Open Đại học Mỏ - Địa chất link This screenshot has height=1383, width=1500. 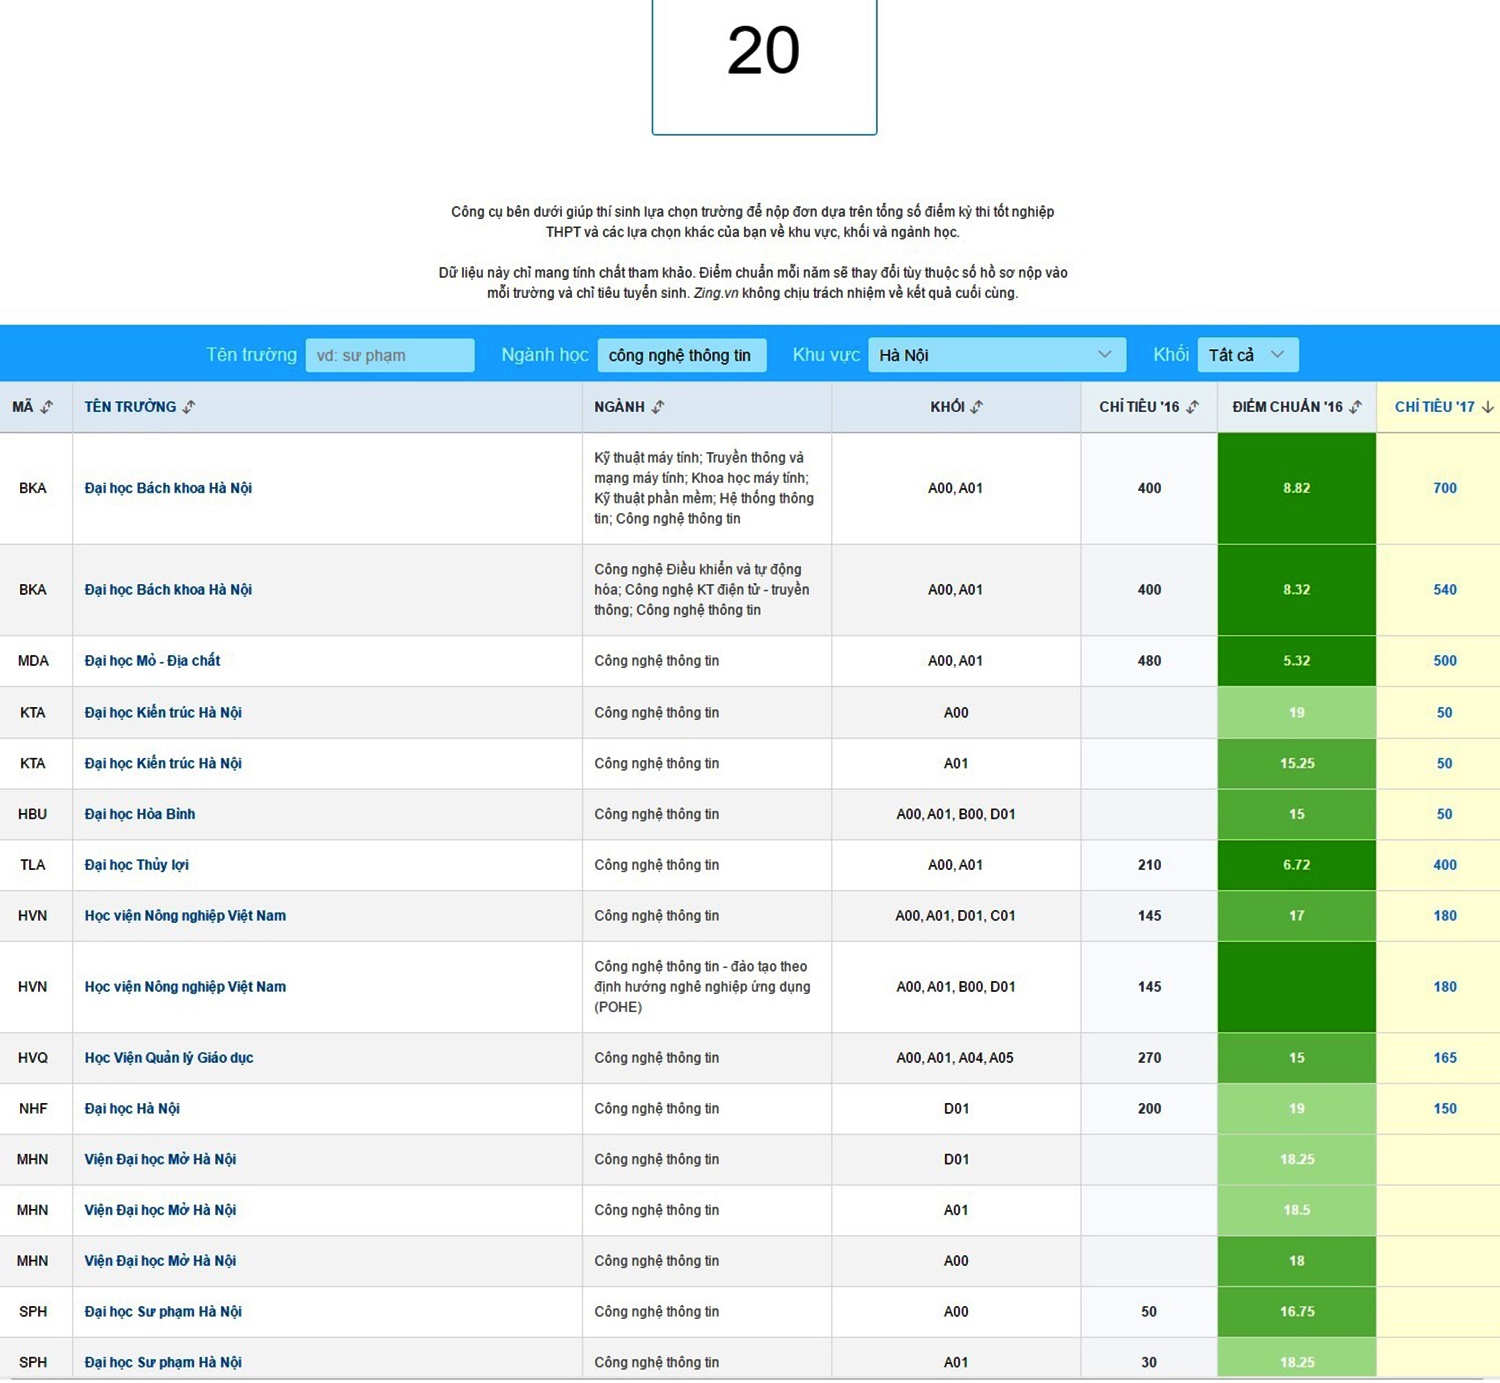pyautogui.click(x=152, y=661)
